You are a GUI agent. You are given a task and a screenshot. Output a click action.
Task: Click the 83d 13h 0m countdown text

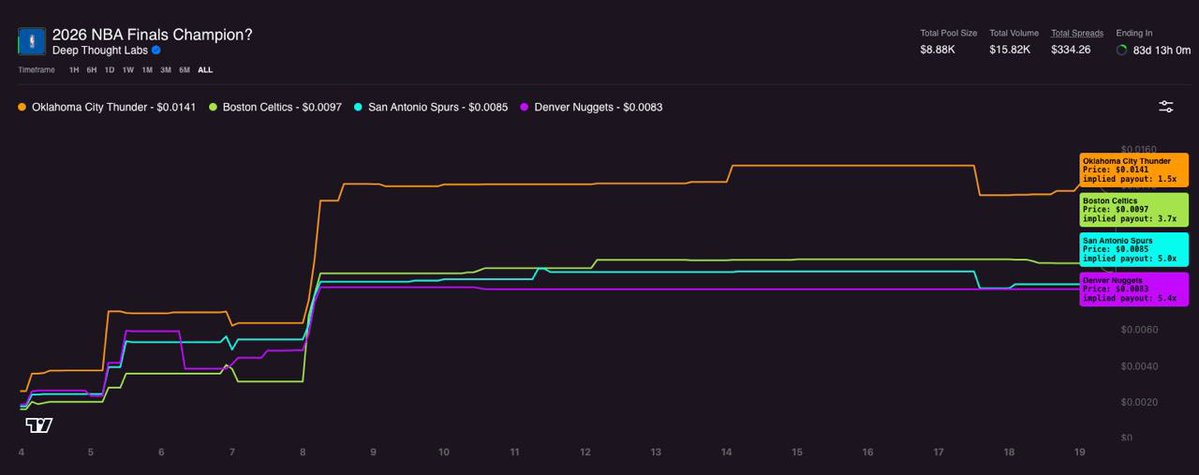(x=1162, y=50)
